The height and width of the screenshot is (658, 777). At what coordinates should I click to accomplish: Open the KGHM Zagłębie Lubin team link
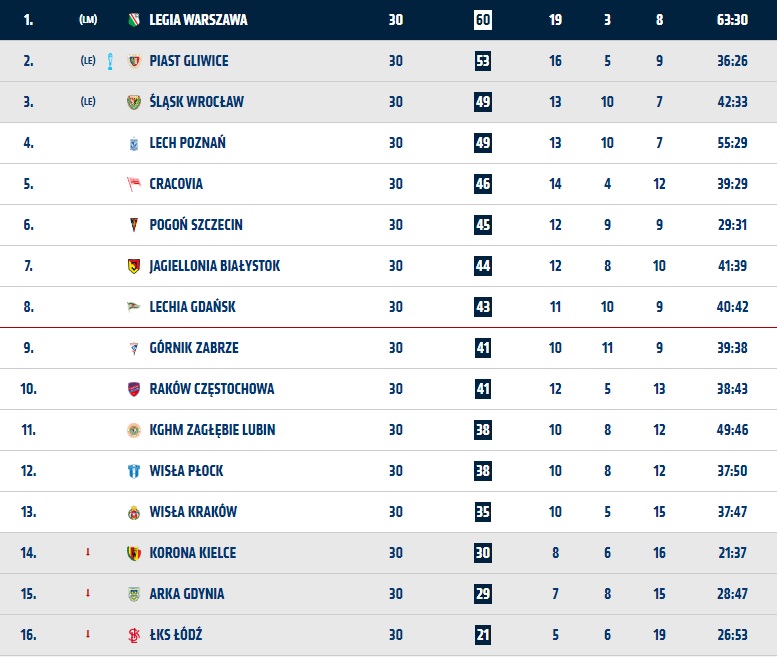212,430
